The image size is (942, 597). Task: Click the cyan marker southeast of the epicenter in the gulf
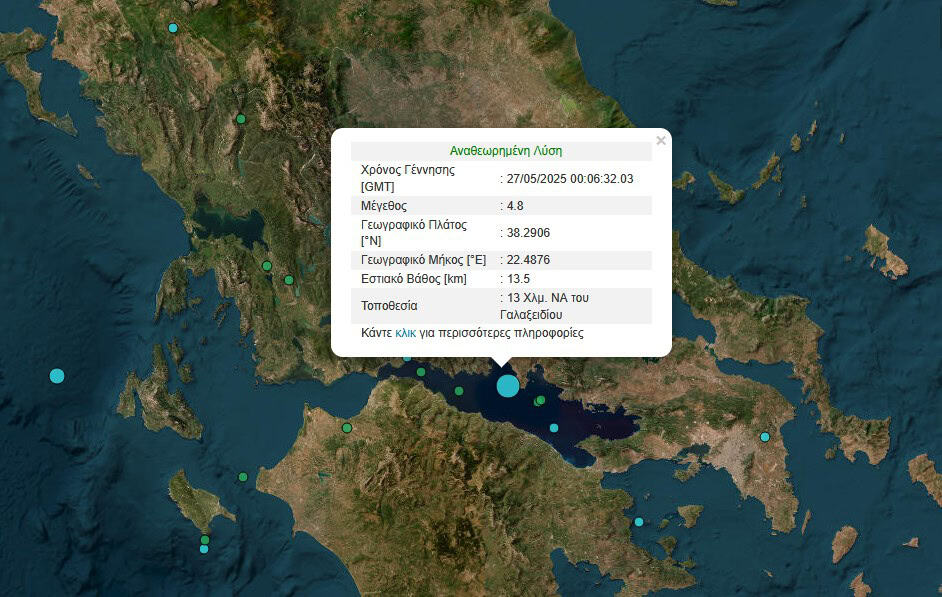pos(554,428)
